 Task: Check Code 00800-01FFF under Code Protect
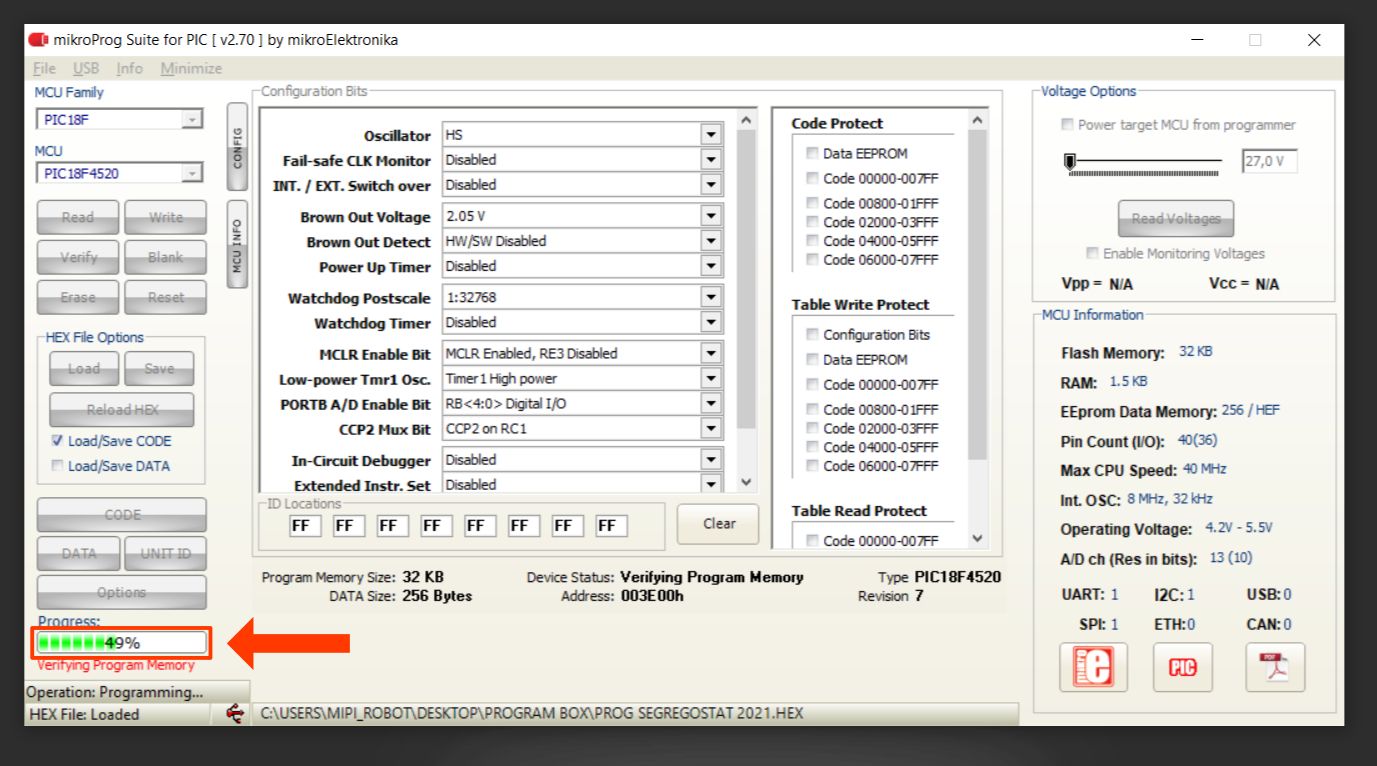(813, 203)
